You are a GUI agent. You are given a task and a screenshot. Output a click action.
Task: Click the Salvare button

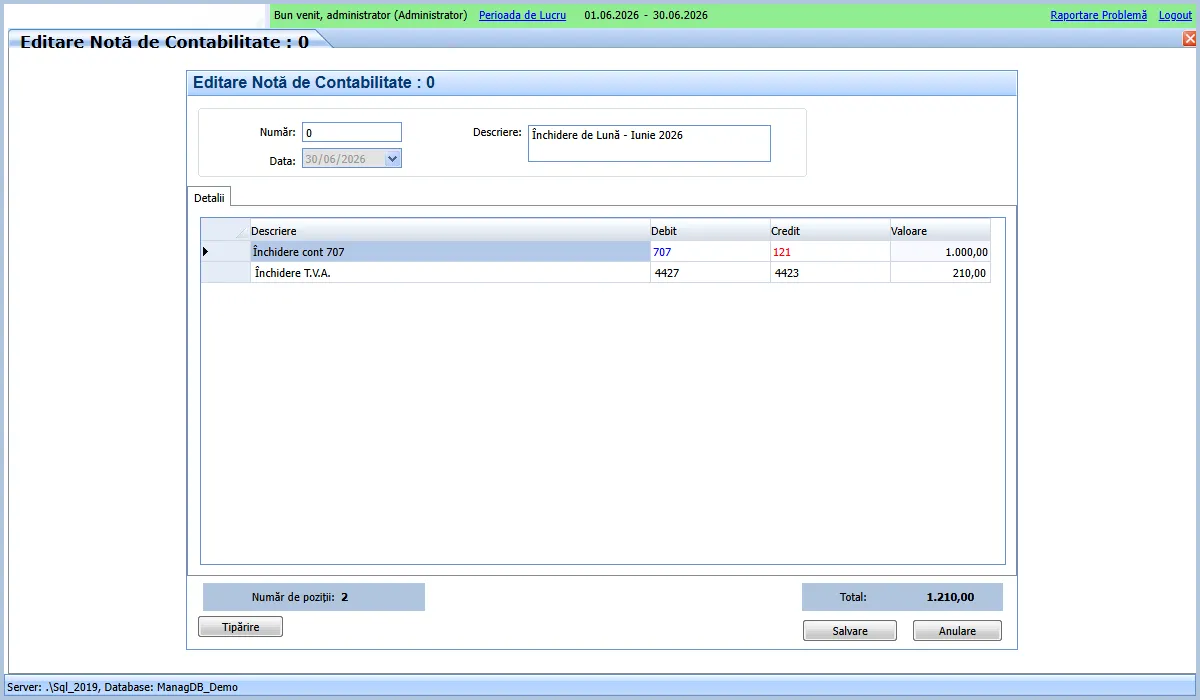pyautogui.click(x=850, y=631)
